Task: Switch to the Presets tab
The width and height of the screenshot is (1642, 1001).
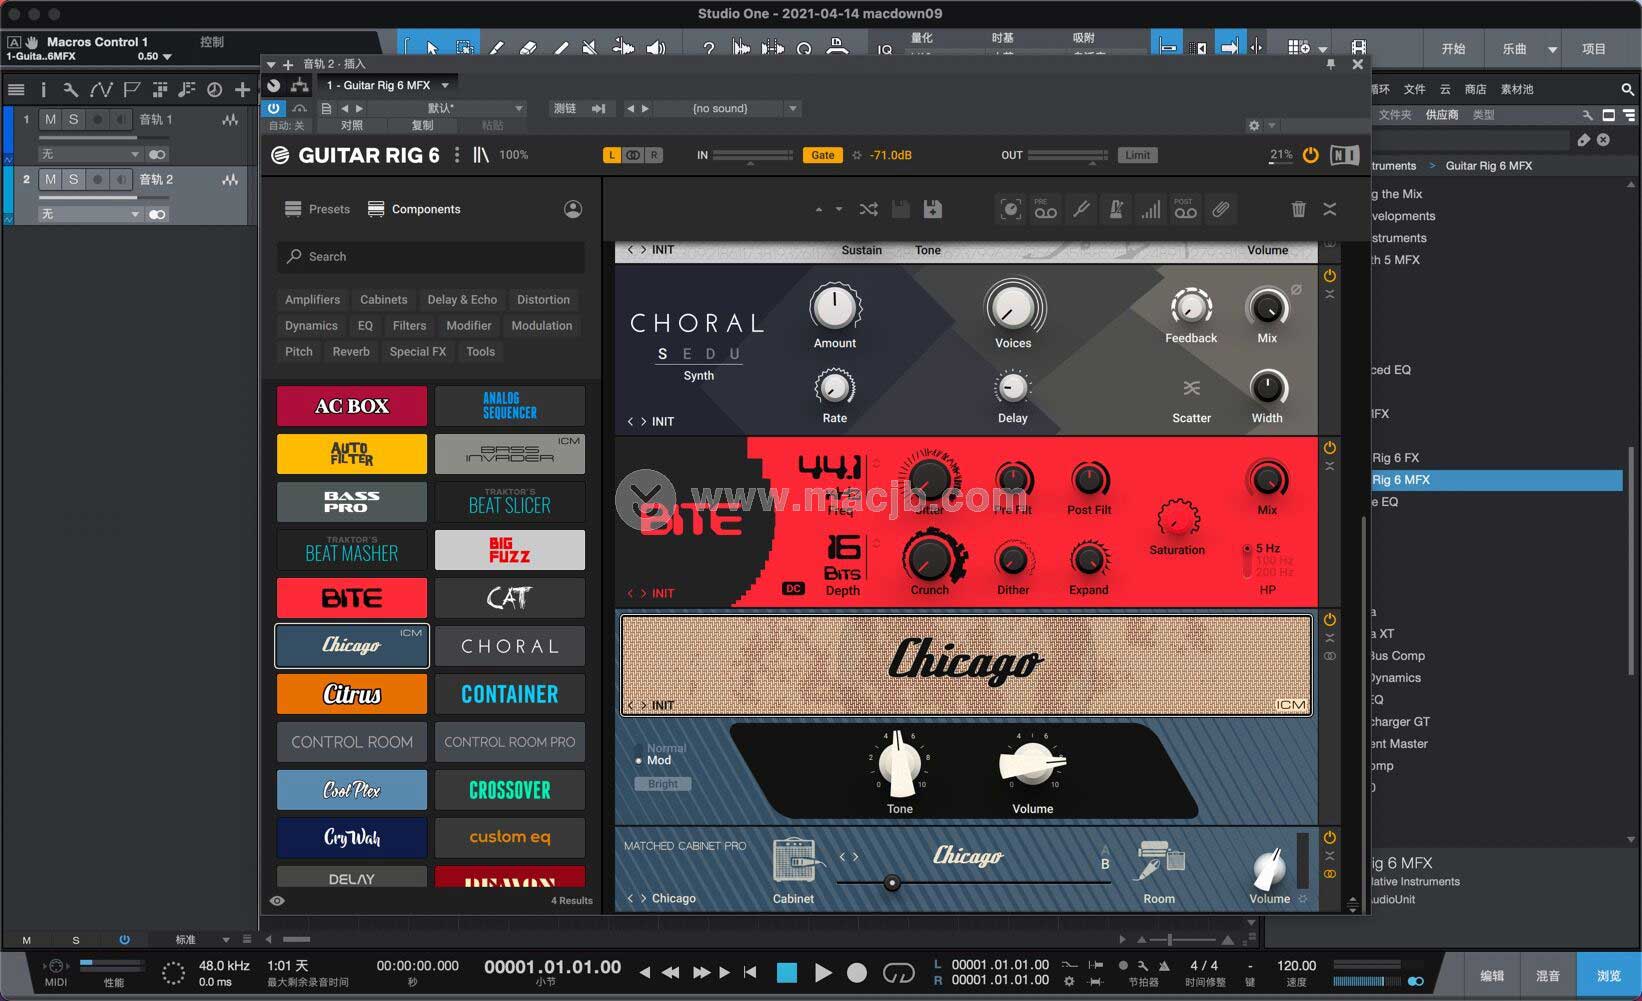Action: [x=318, y=209]
